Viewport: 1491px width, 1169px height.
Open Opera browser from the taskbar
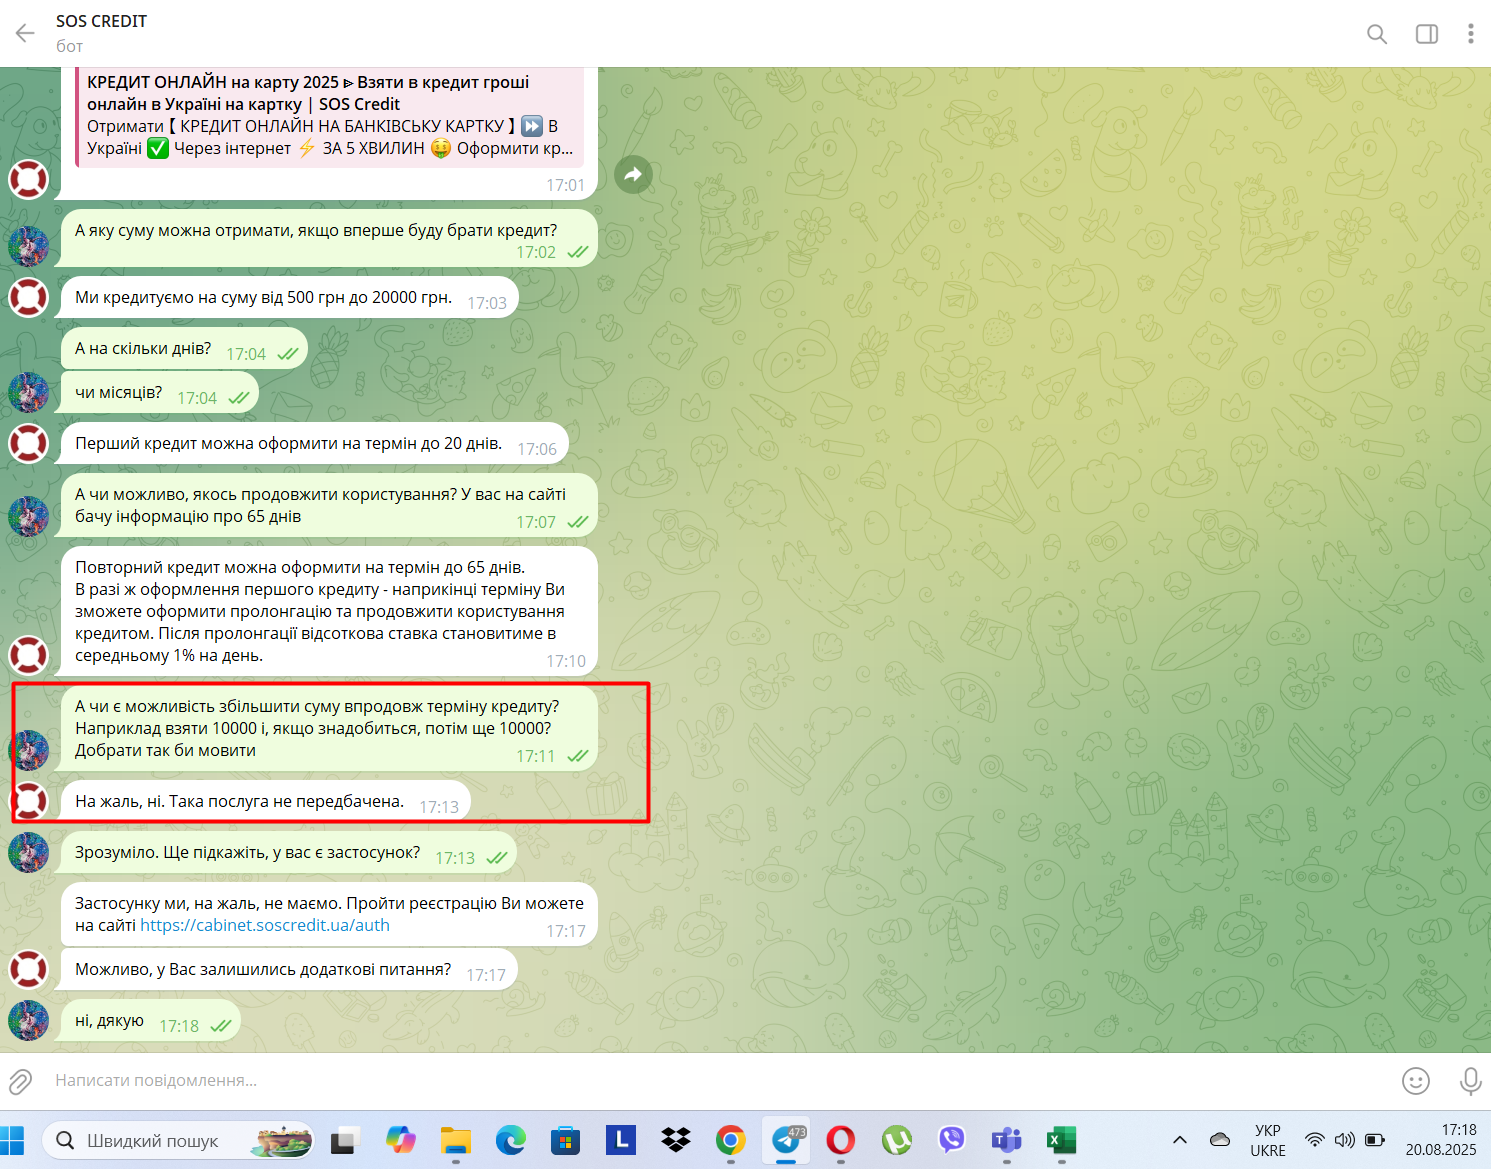click(x=841, y=1140)
